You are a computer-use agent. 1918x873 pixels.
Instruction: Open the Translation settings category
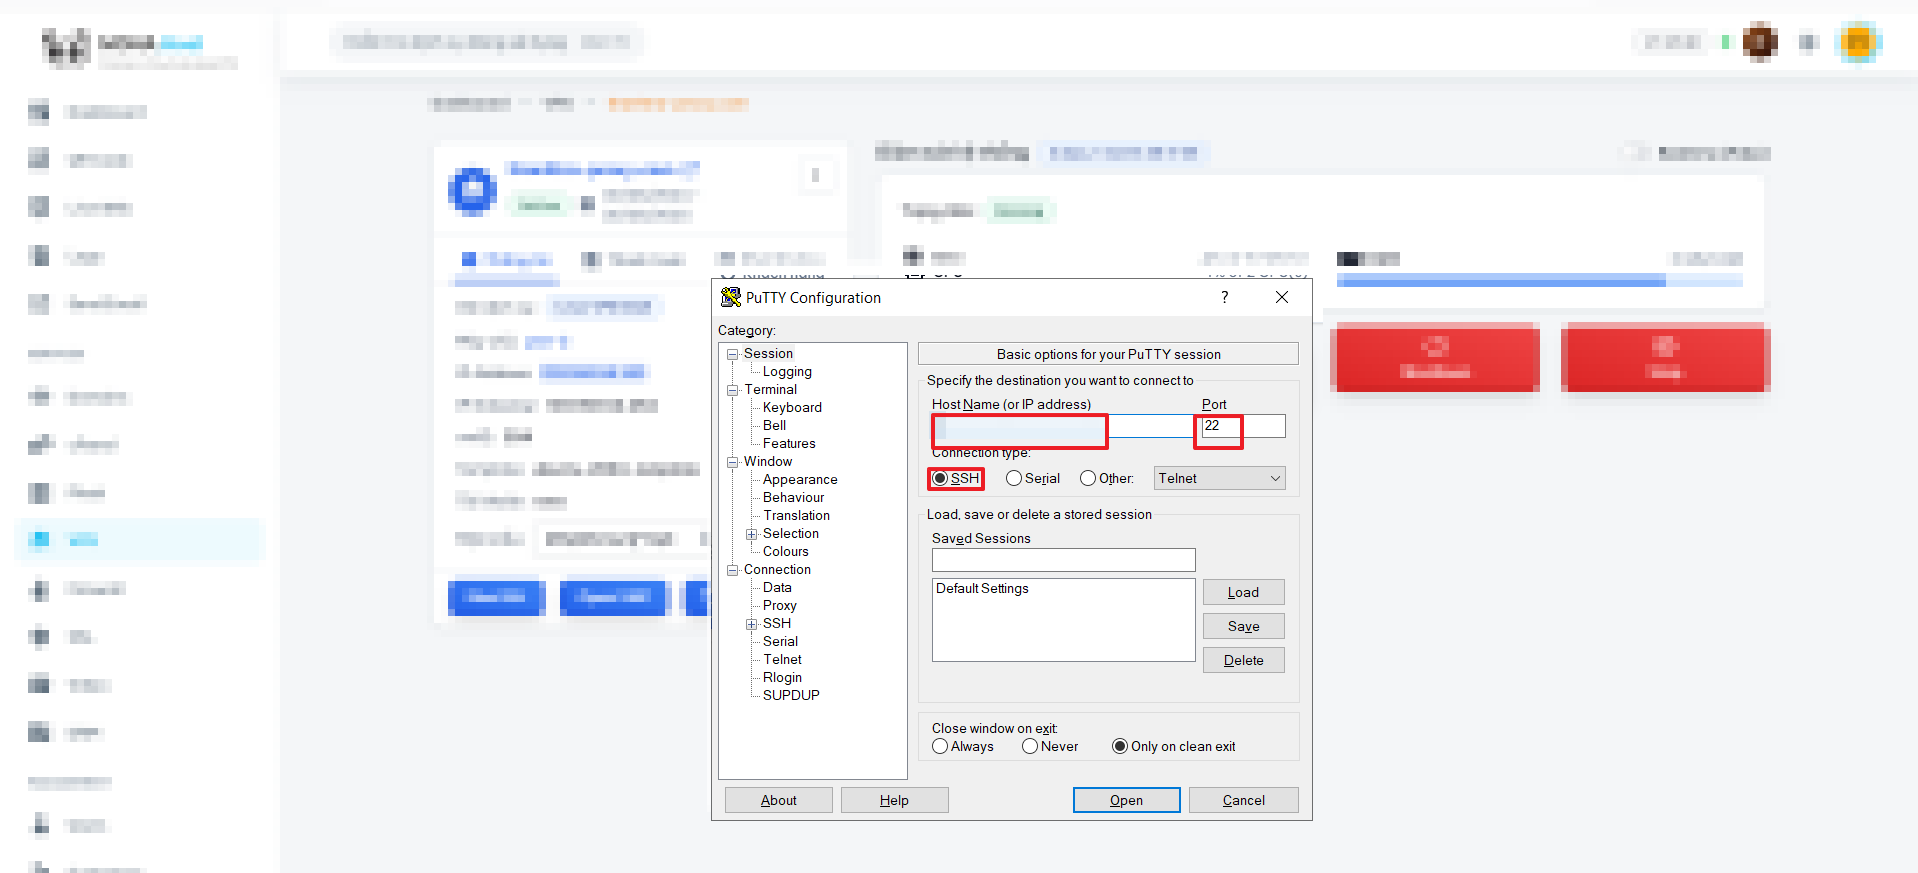coord(796,516)
